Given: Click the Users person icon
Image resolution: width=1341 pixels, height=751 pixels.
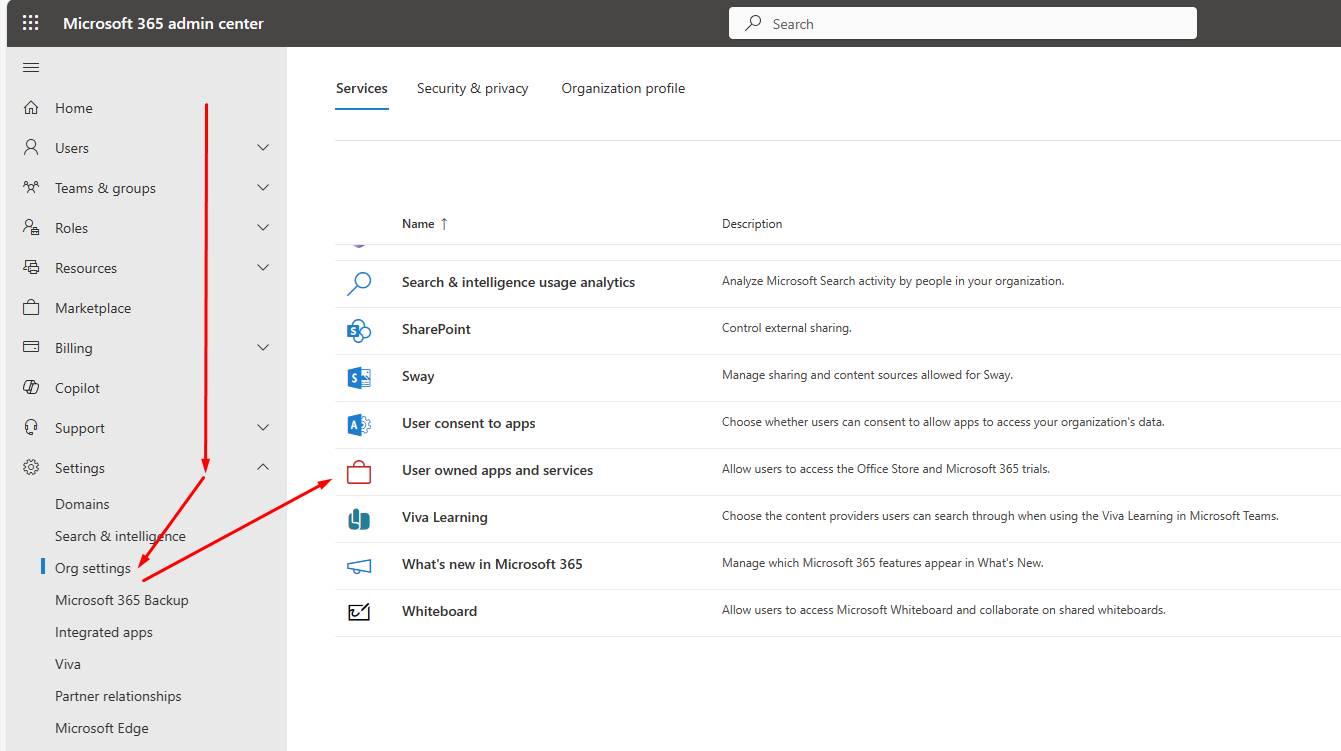Looking at the screenshot, I should (31, 148).
